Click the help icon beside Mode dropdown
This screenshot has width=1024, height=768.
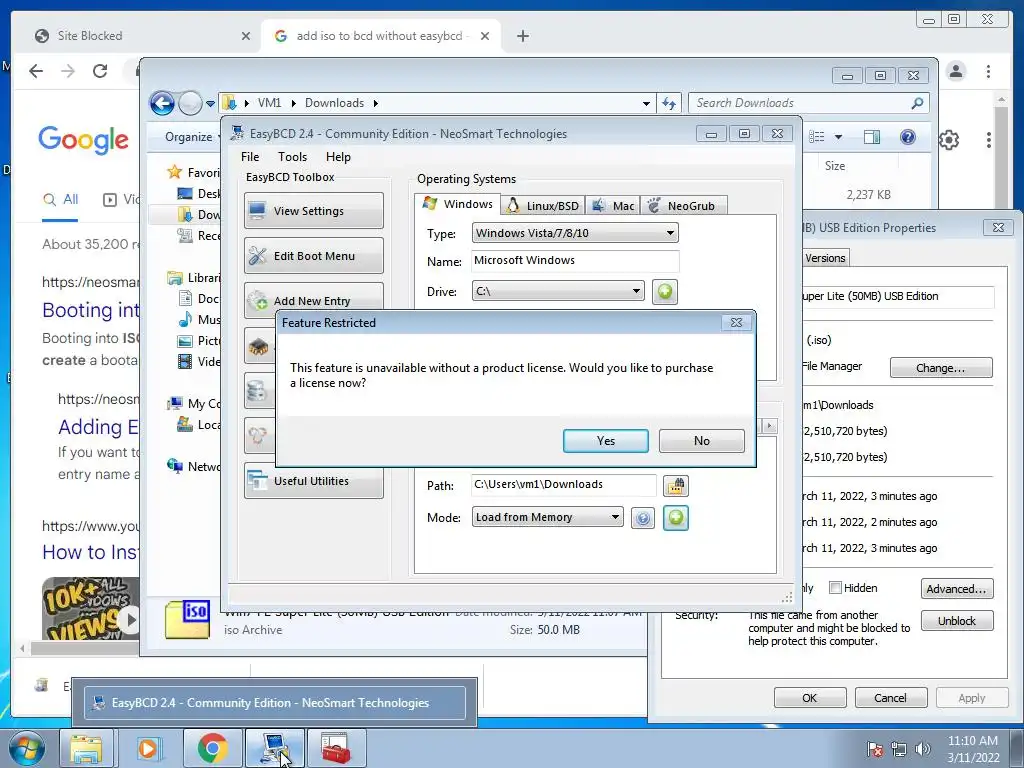point(643,519)
